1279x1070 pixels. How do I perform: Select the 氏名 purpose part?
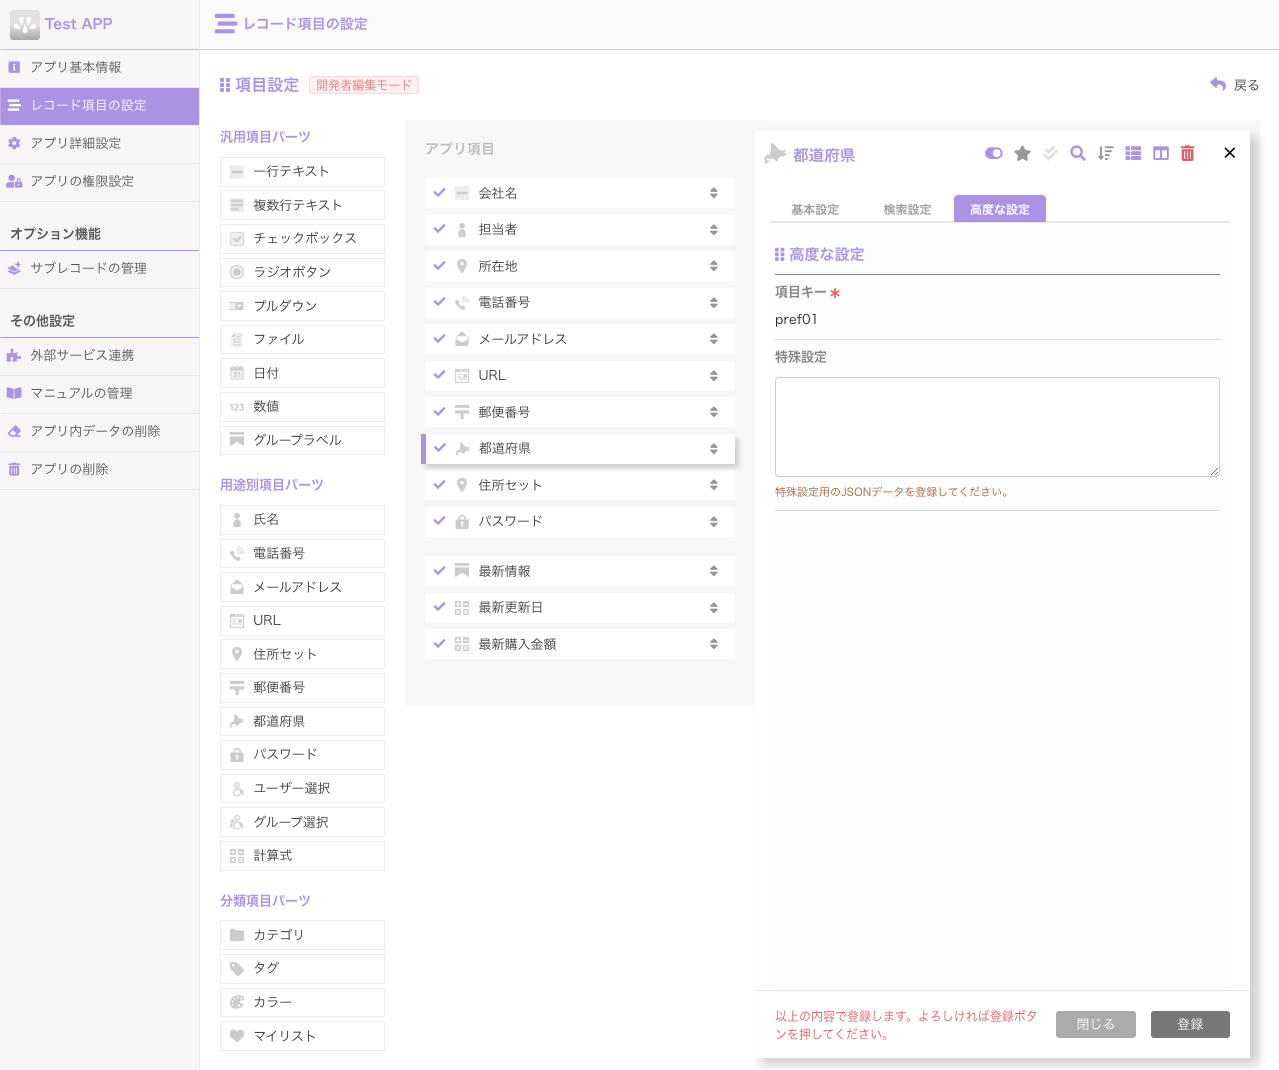pyautogui.click(x=302, y=519)
